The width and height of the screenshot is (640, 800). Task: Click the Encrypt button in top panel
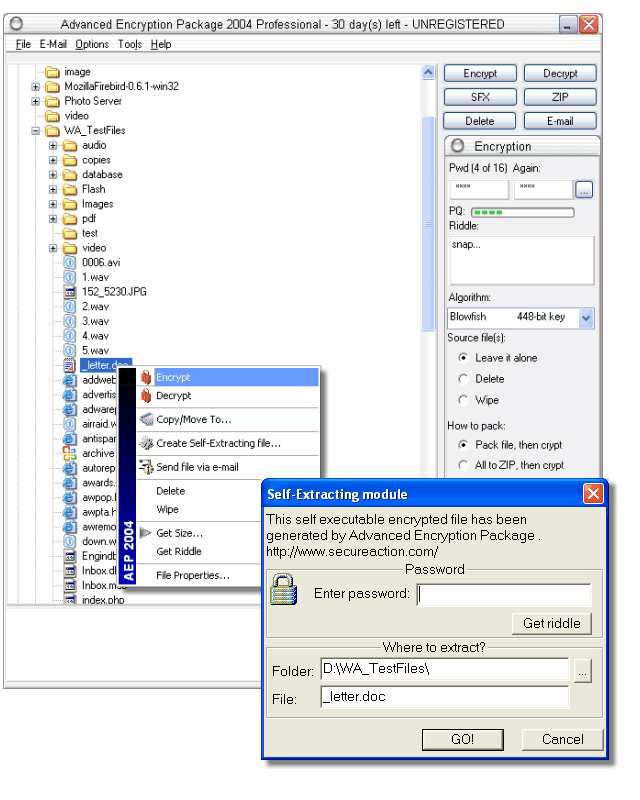tap(480, 73)
